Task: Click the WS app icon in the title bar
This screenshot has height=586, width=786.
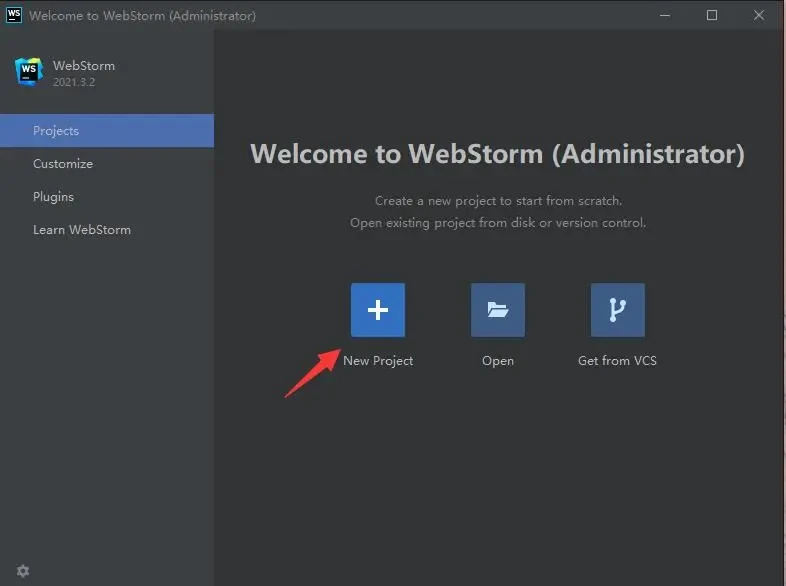Action: point(13,15)
